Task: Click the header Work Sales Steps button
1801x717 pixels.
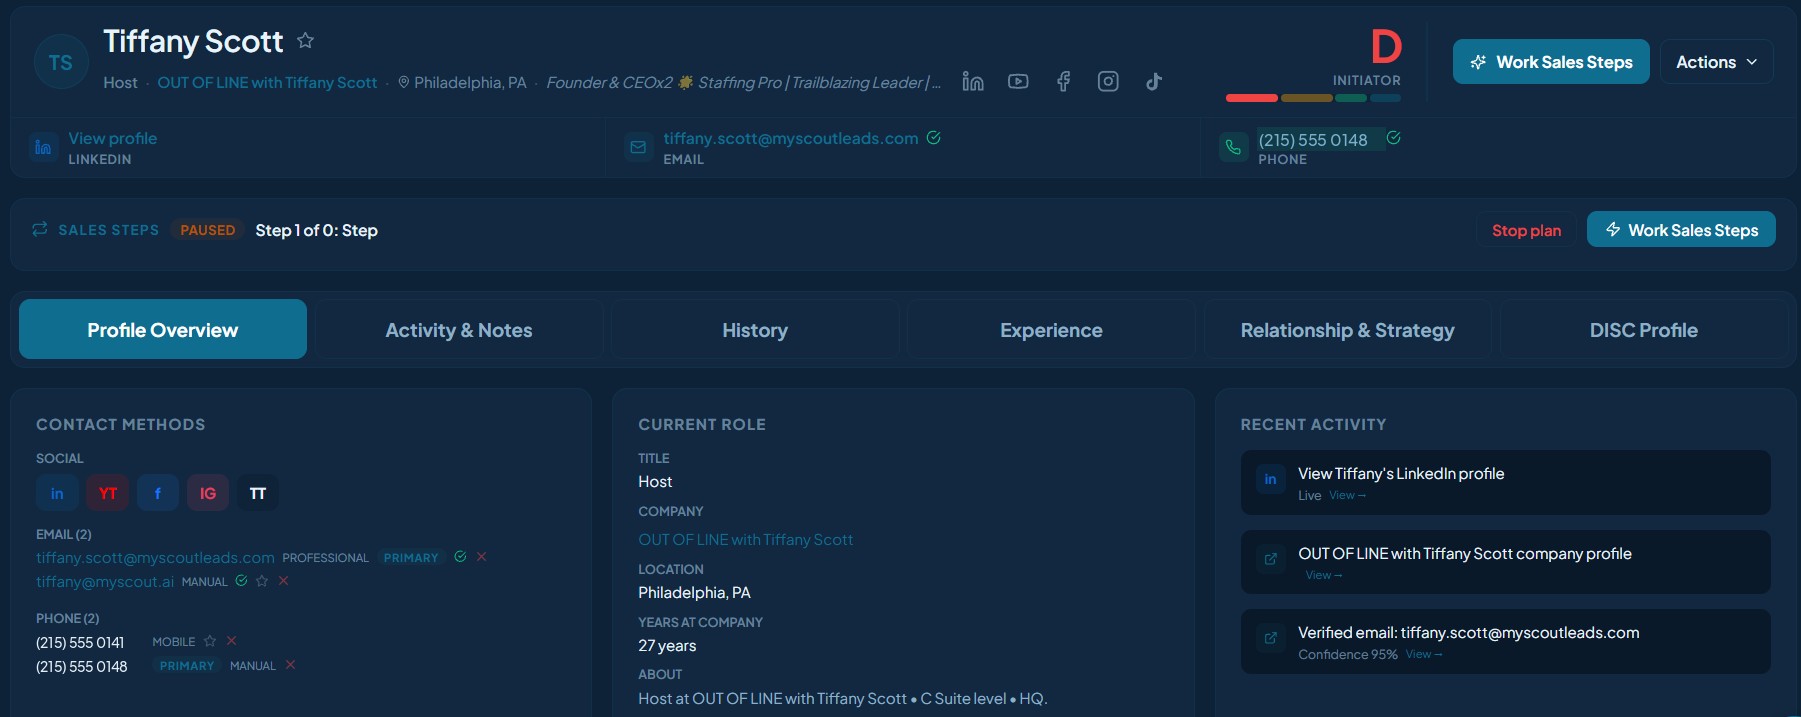Action: [x=1551, y=62]
